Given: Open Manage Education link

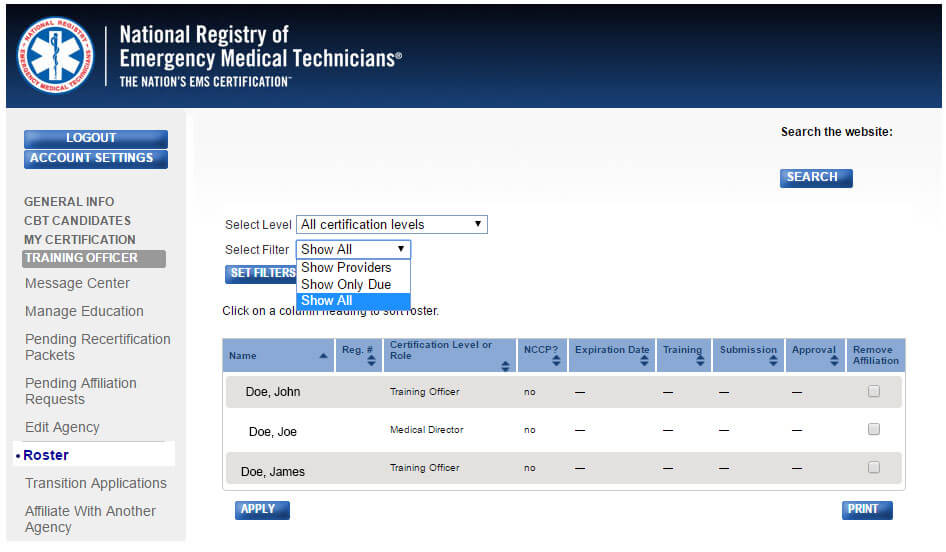Looking at the screenshot, I should pyautogui.click(x=84, y=311).
